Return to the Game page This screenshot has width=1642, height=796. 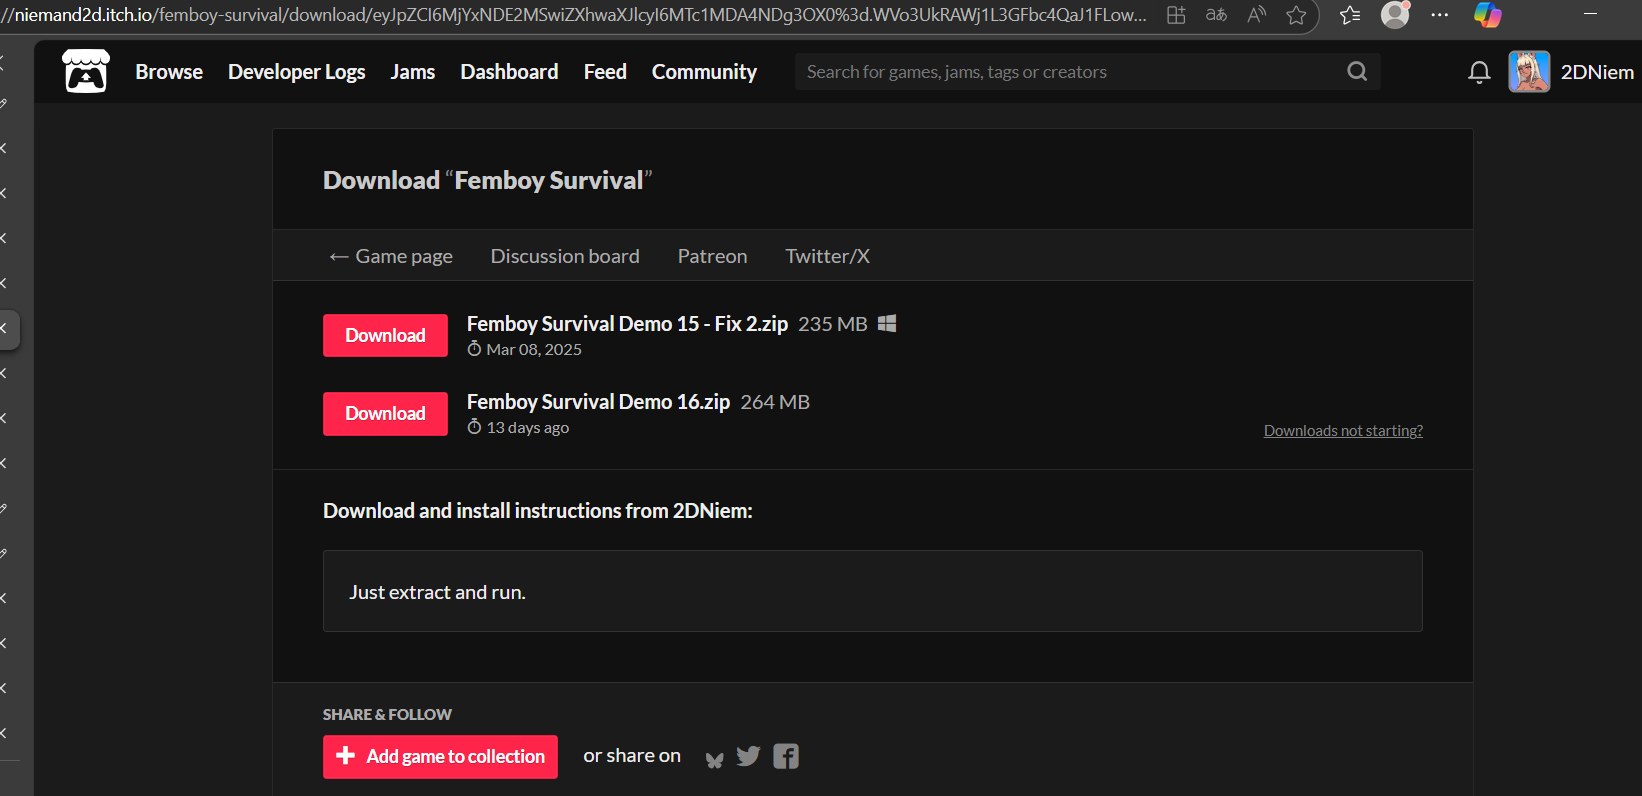click(x=391, y=256)
